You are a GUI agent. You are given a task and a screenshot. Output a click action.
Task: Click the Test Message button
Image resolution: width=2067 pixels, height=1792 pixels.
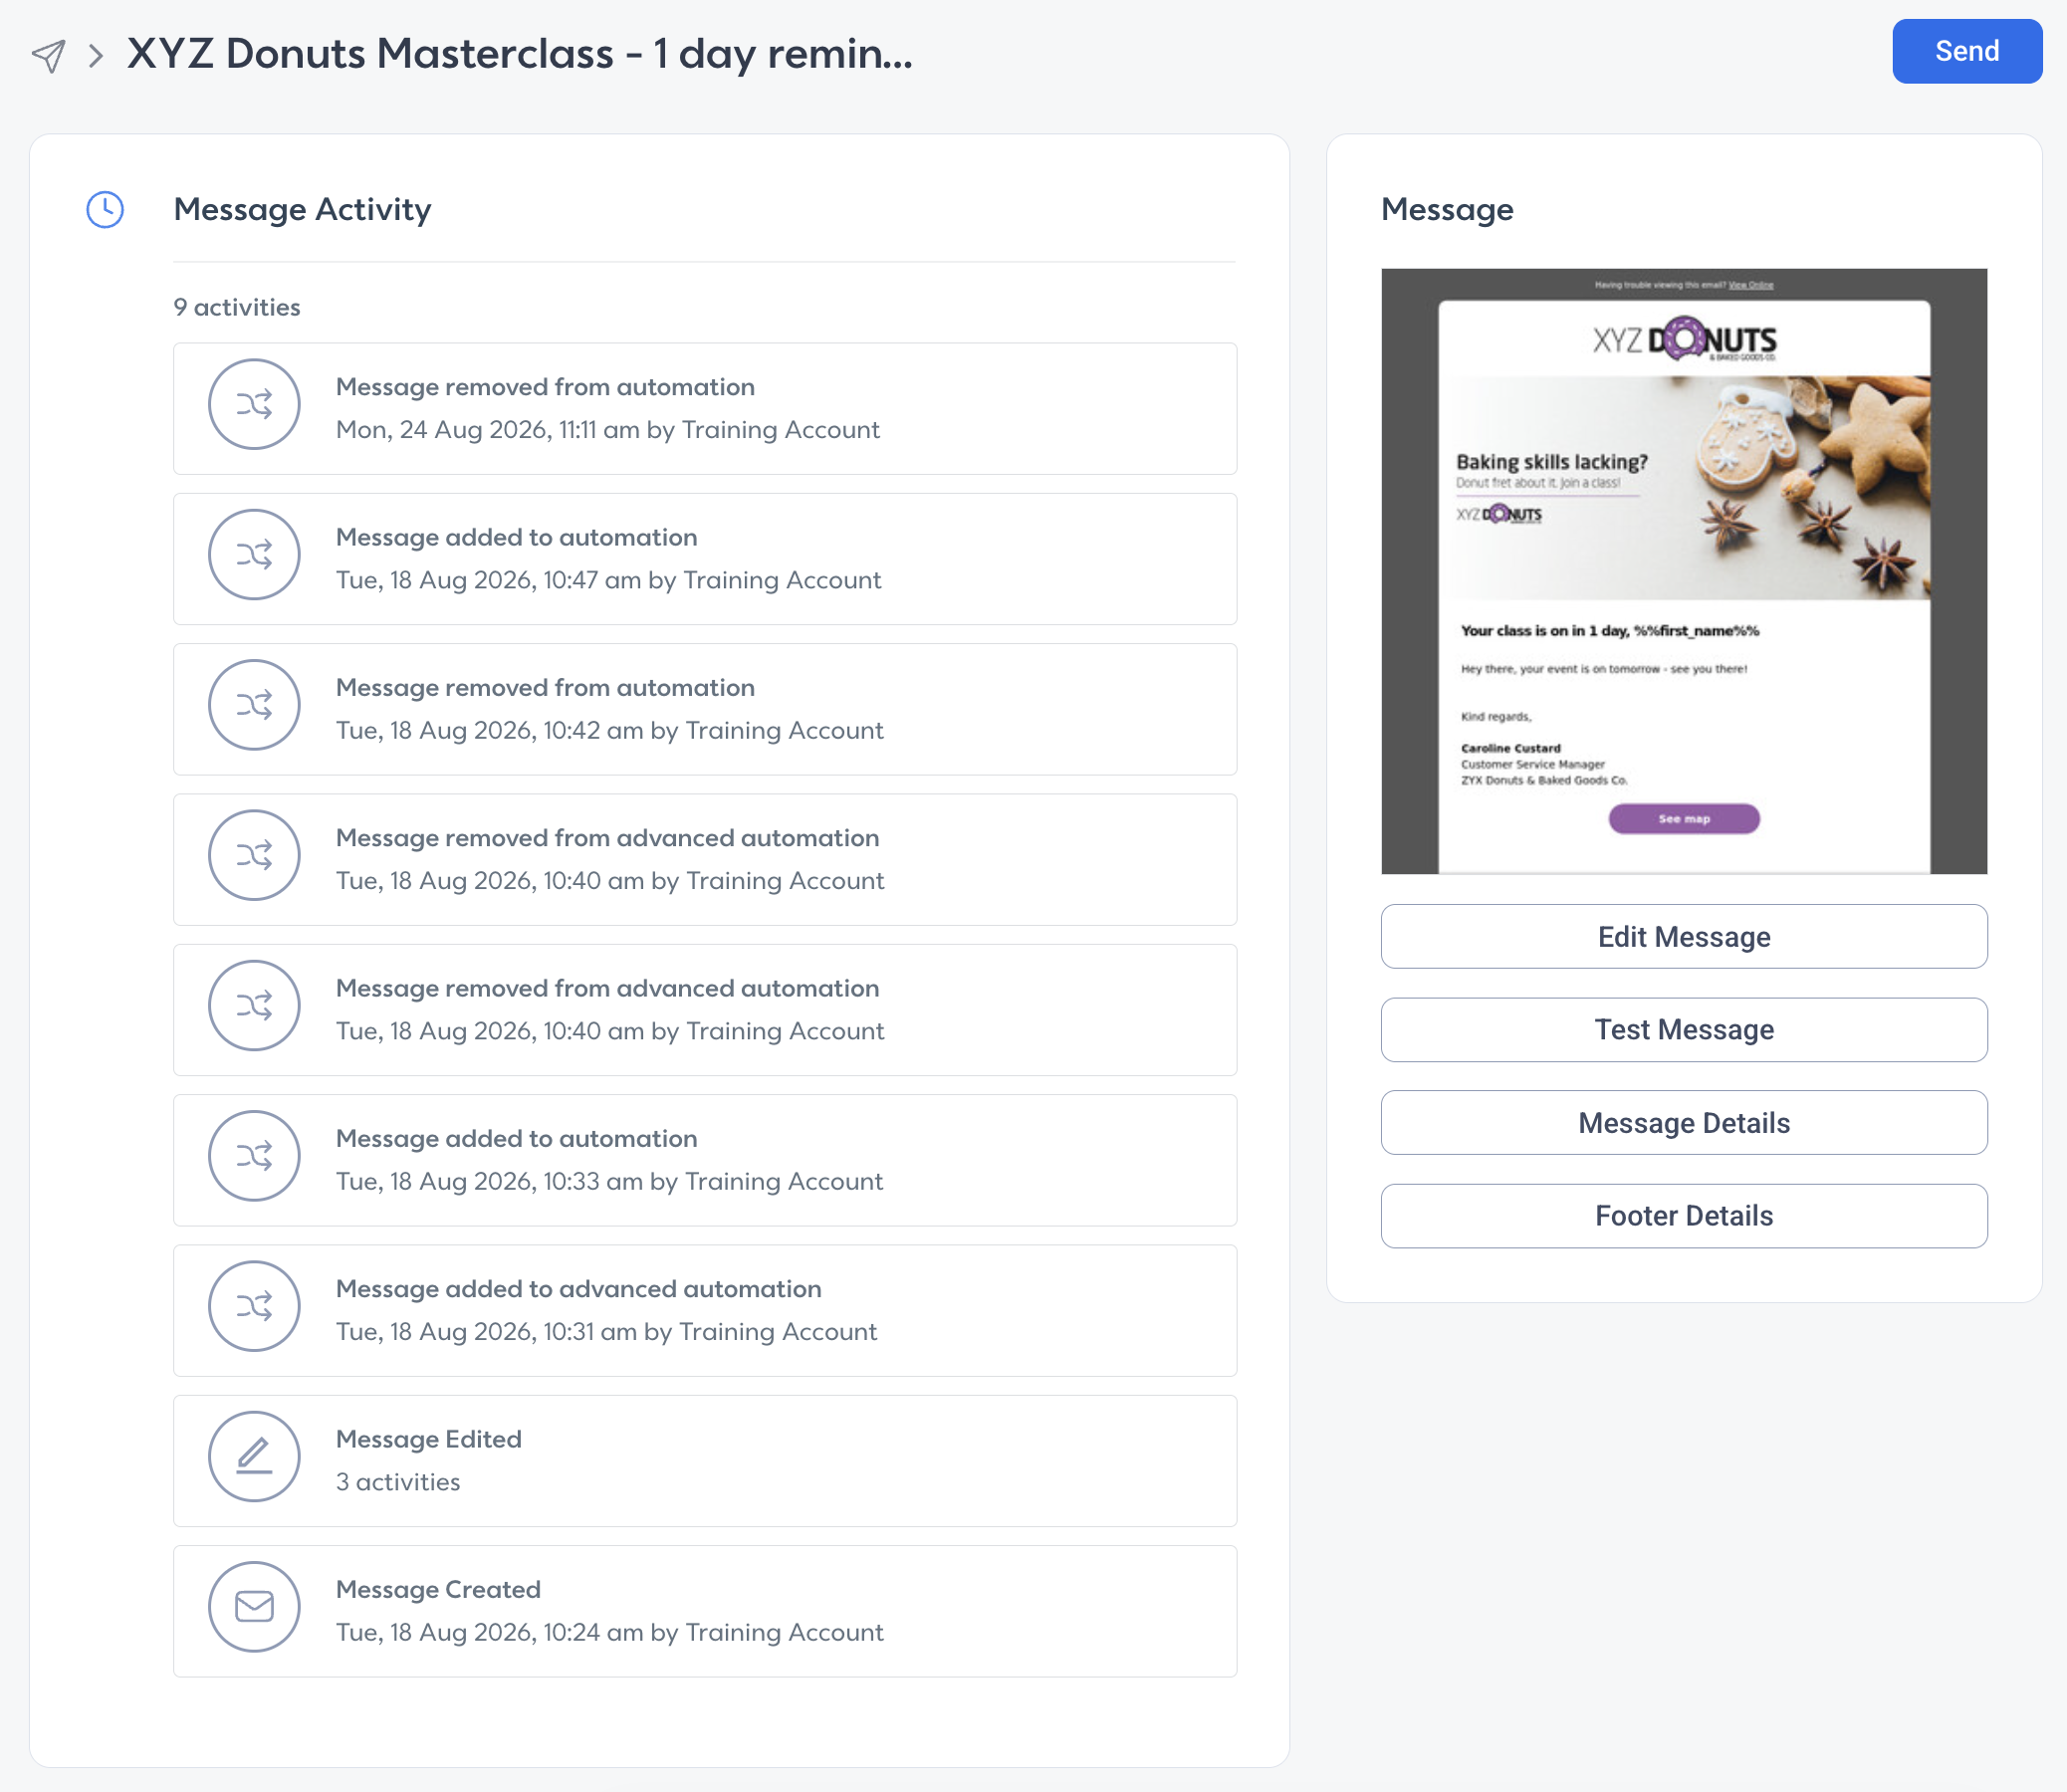click(x=1684, y=1030)
